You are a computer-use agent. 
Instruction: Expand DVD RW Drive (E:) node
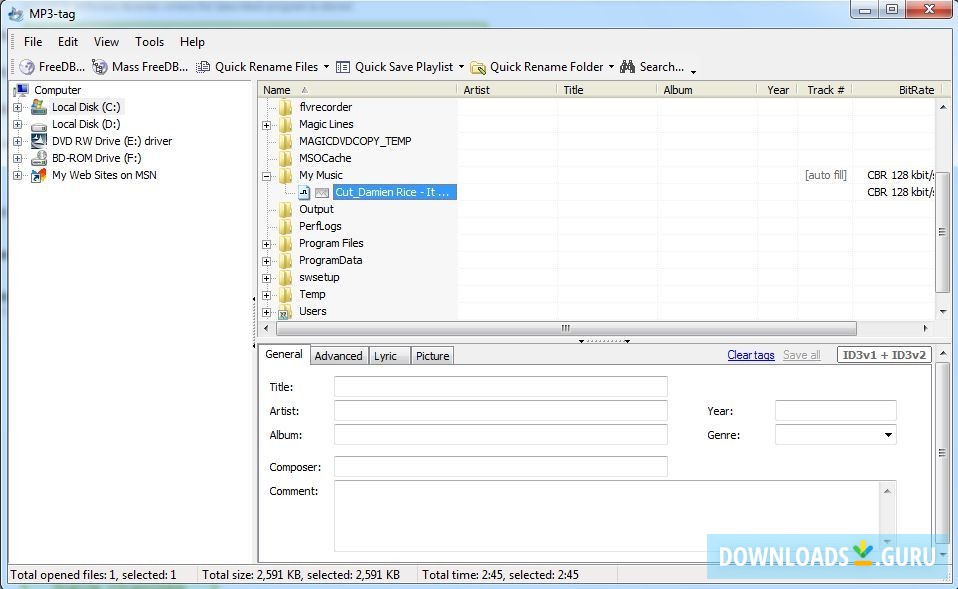coord(17,142)
